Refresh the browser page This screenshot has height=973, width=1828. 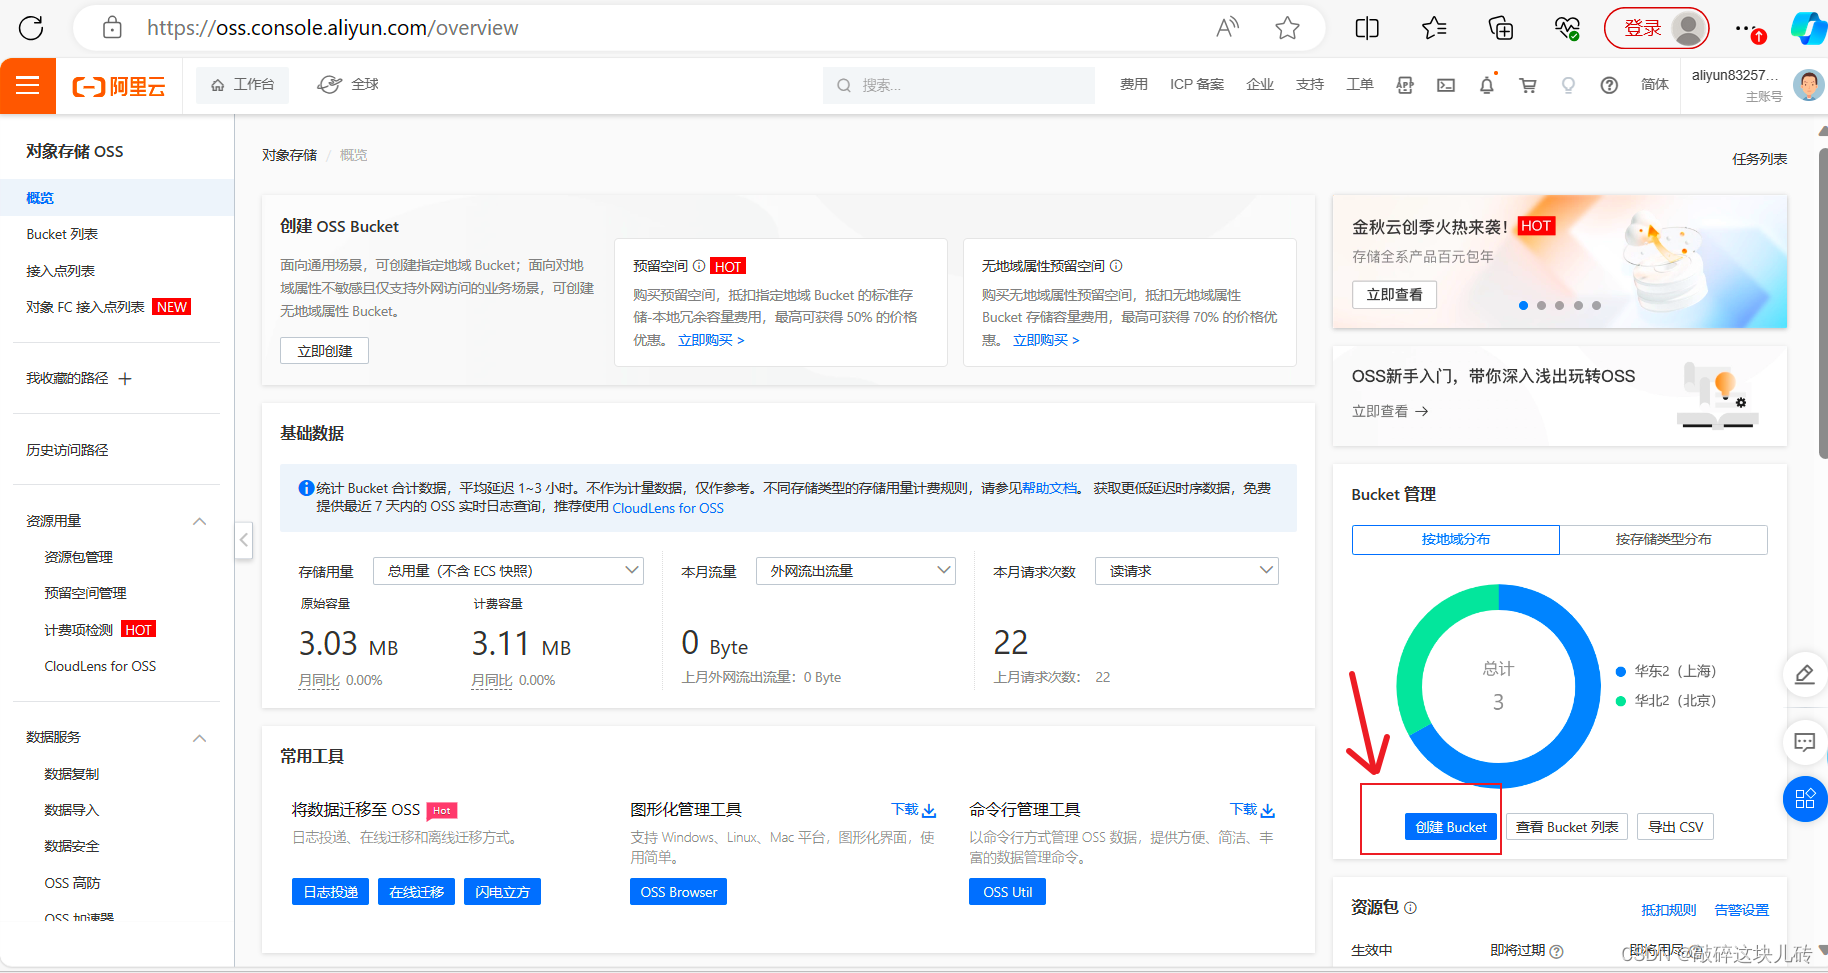click(31, 28)
